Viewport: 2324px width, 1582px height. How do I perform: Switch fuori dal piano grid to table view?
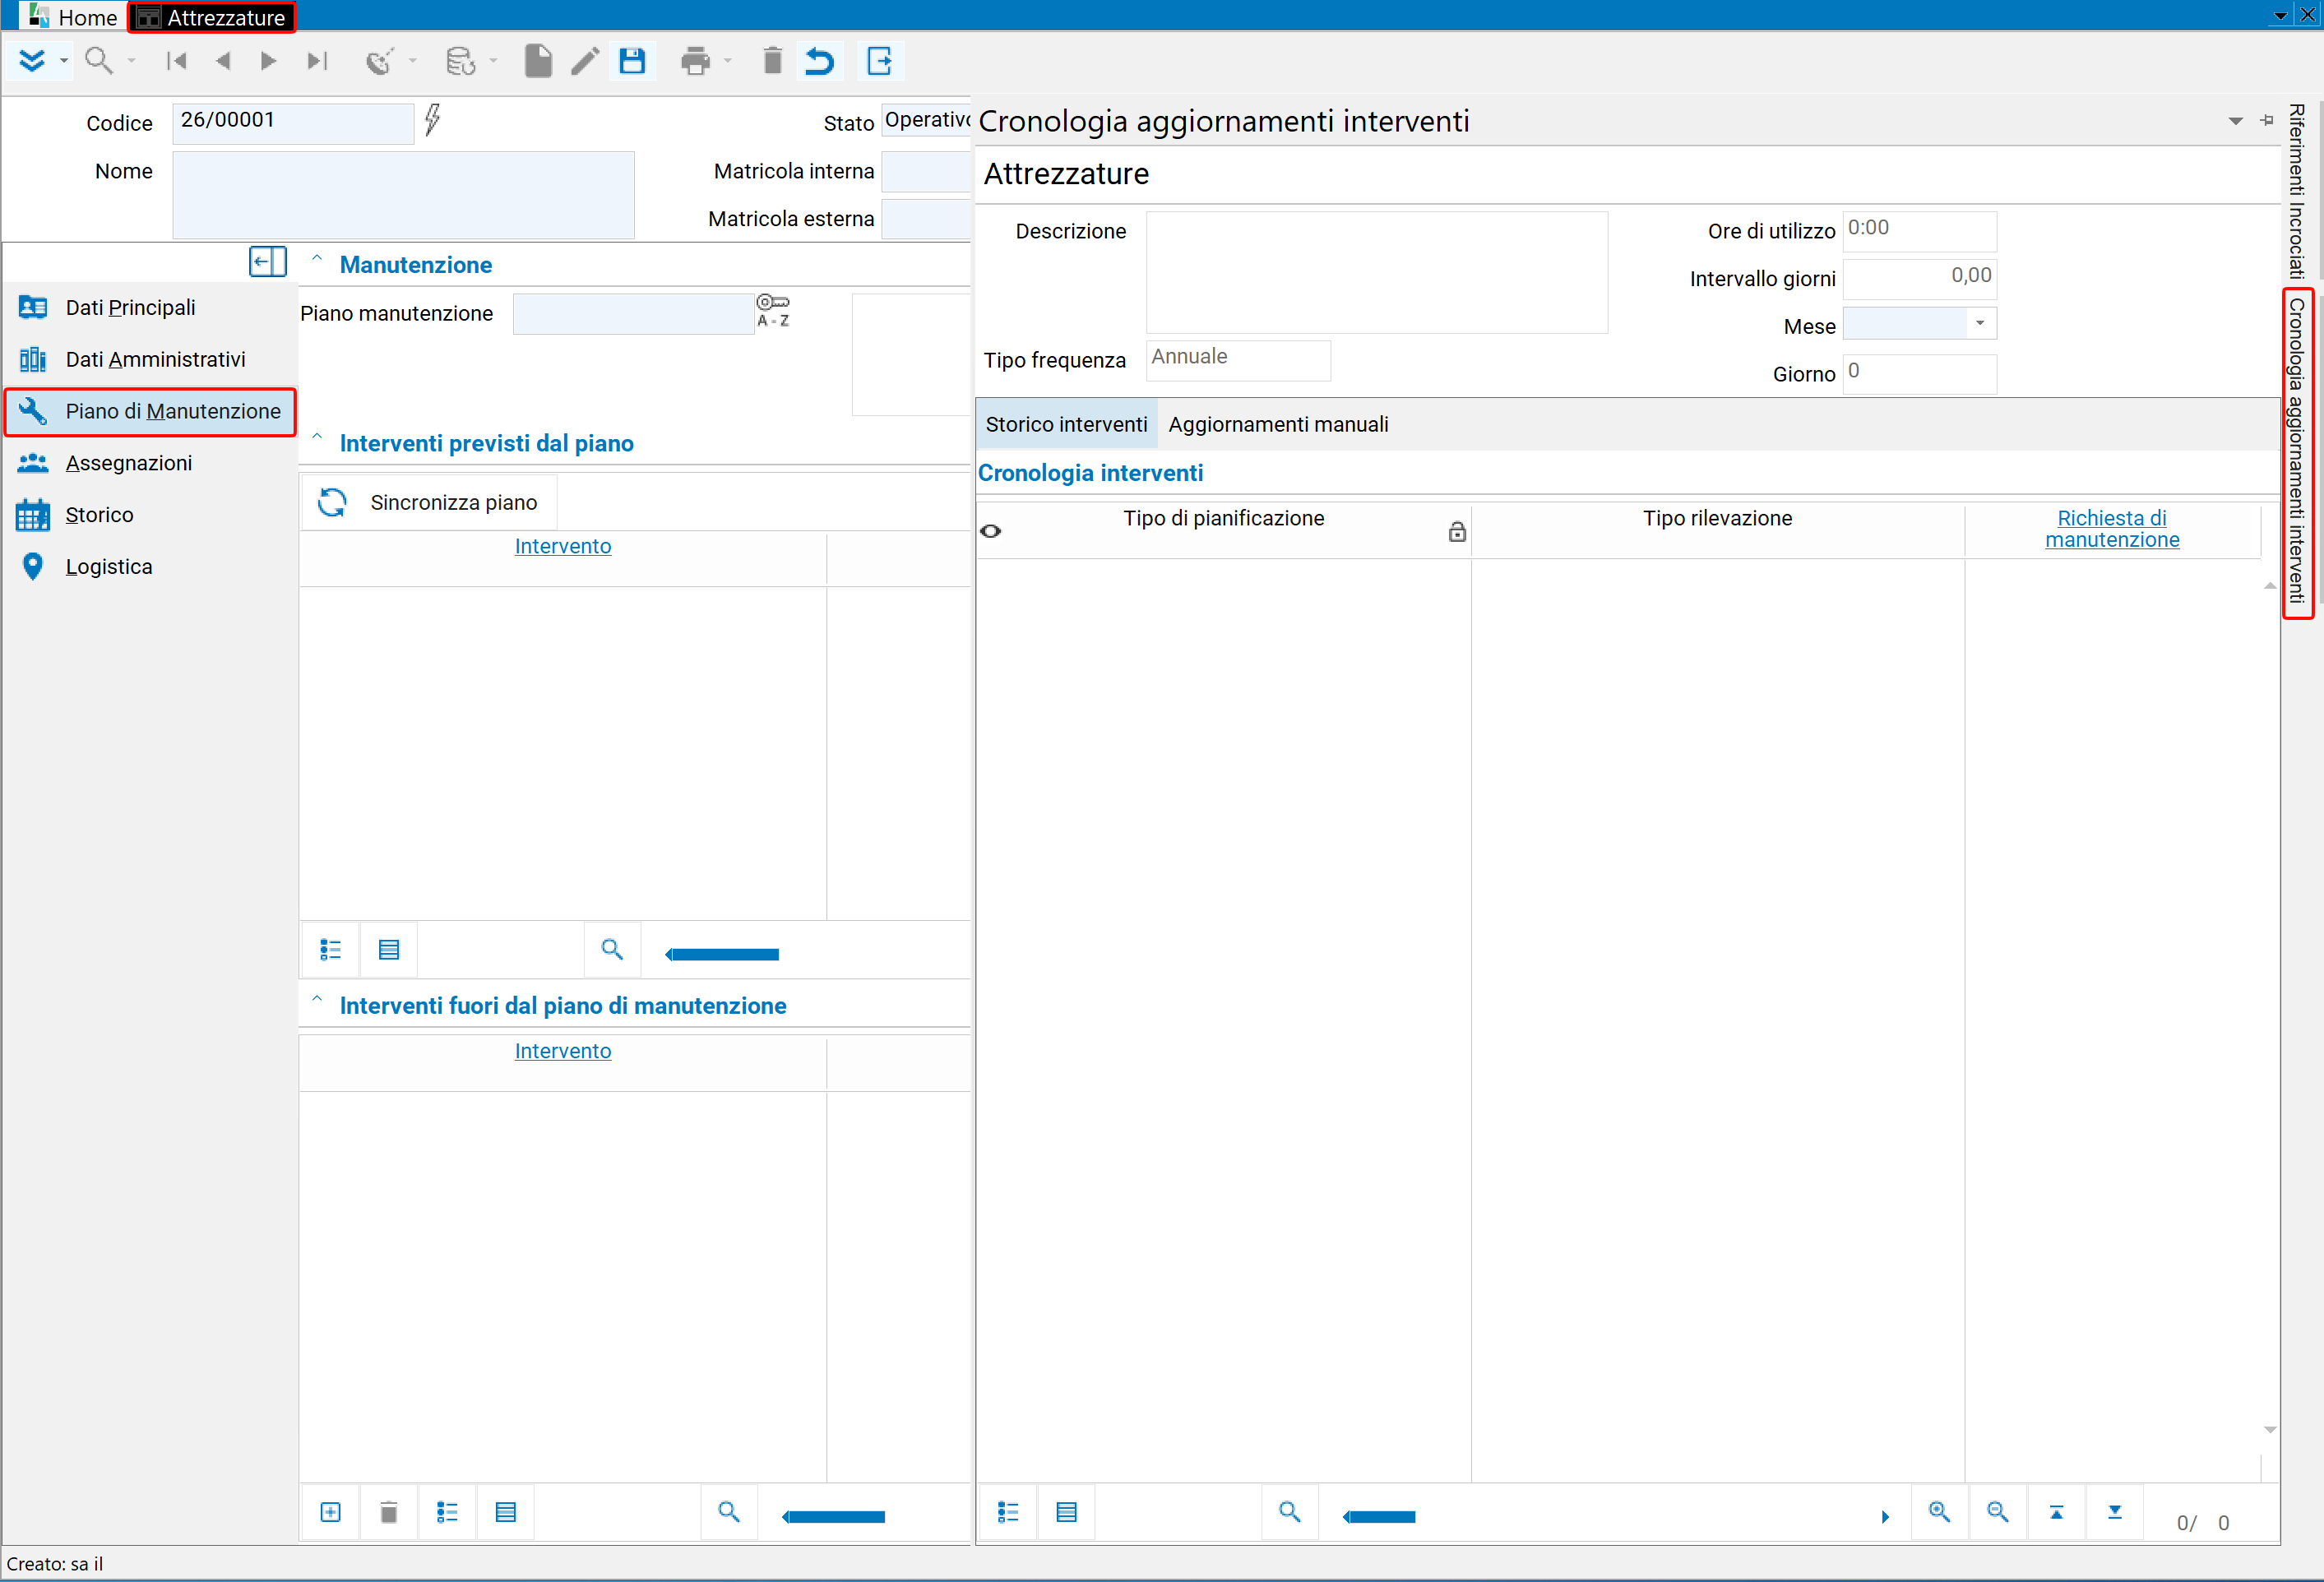click(506, 1512)
